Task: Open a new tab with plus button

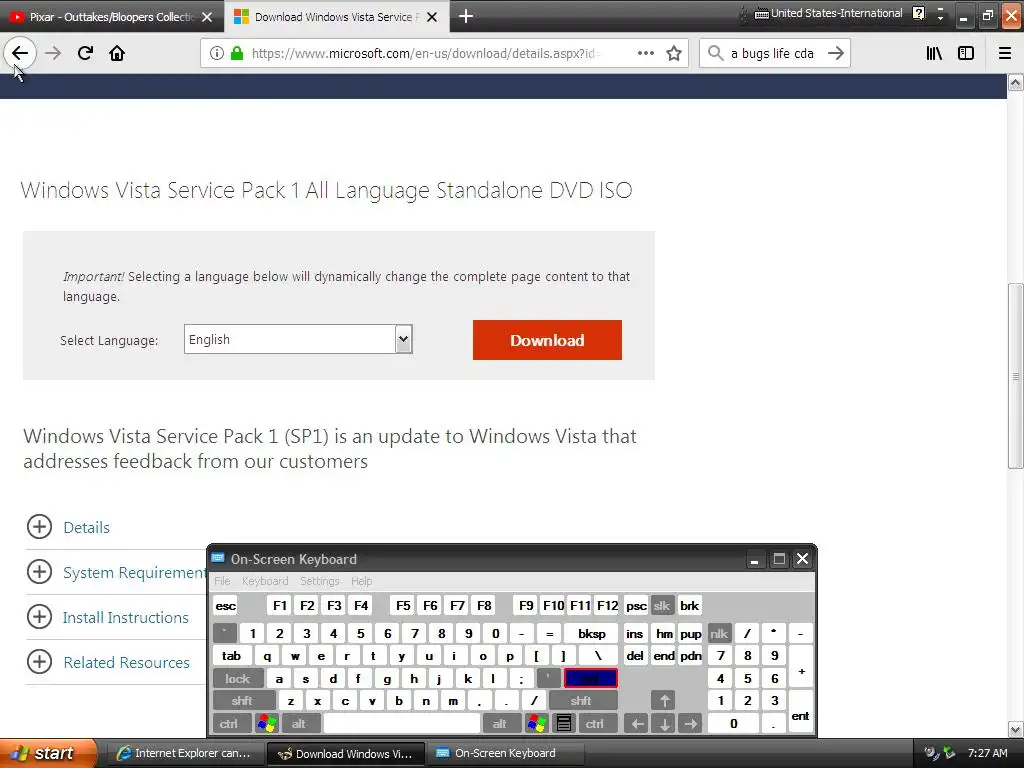Action: coord(466,16)
